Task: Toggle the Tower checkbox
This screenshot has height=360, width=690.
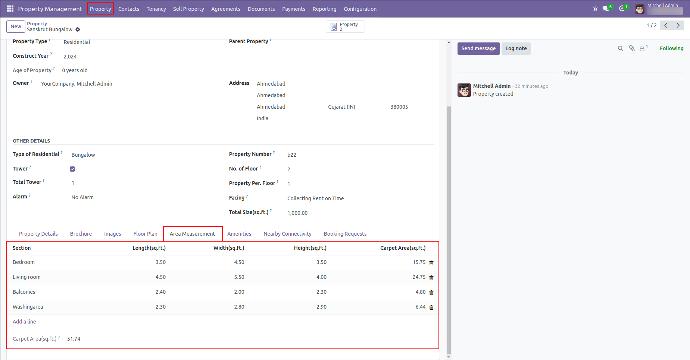Action: (x=73, y=169)
